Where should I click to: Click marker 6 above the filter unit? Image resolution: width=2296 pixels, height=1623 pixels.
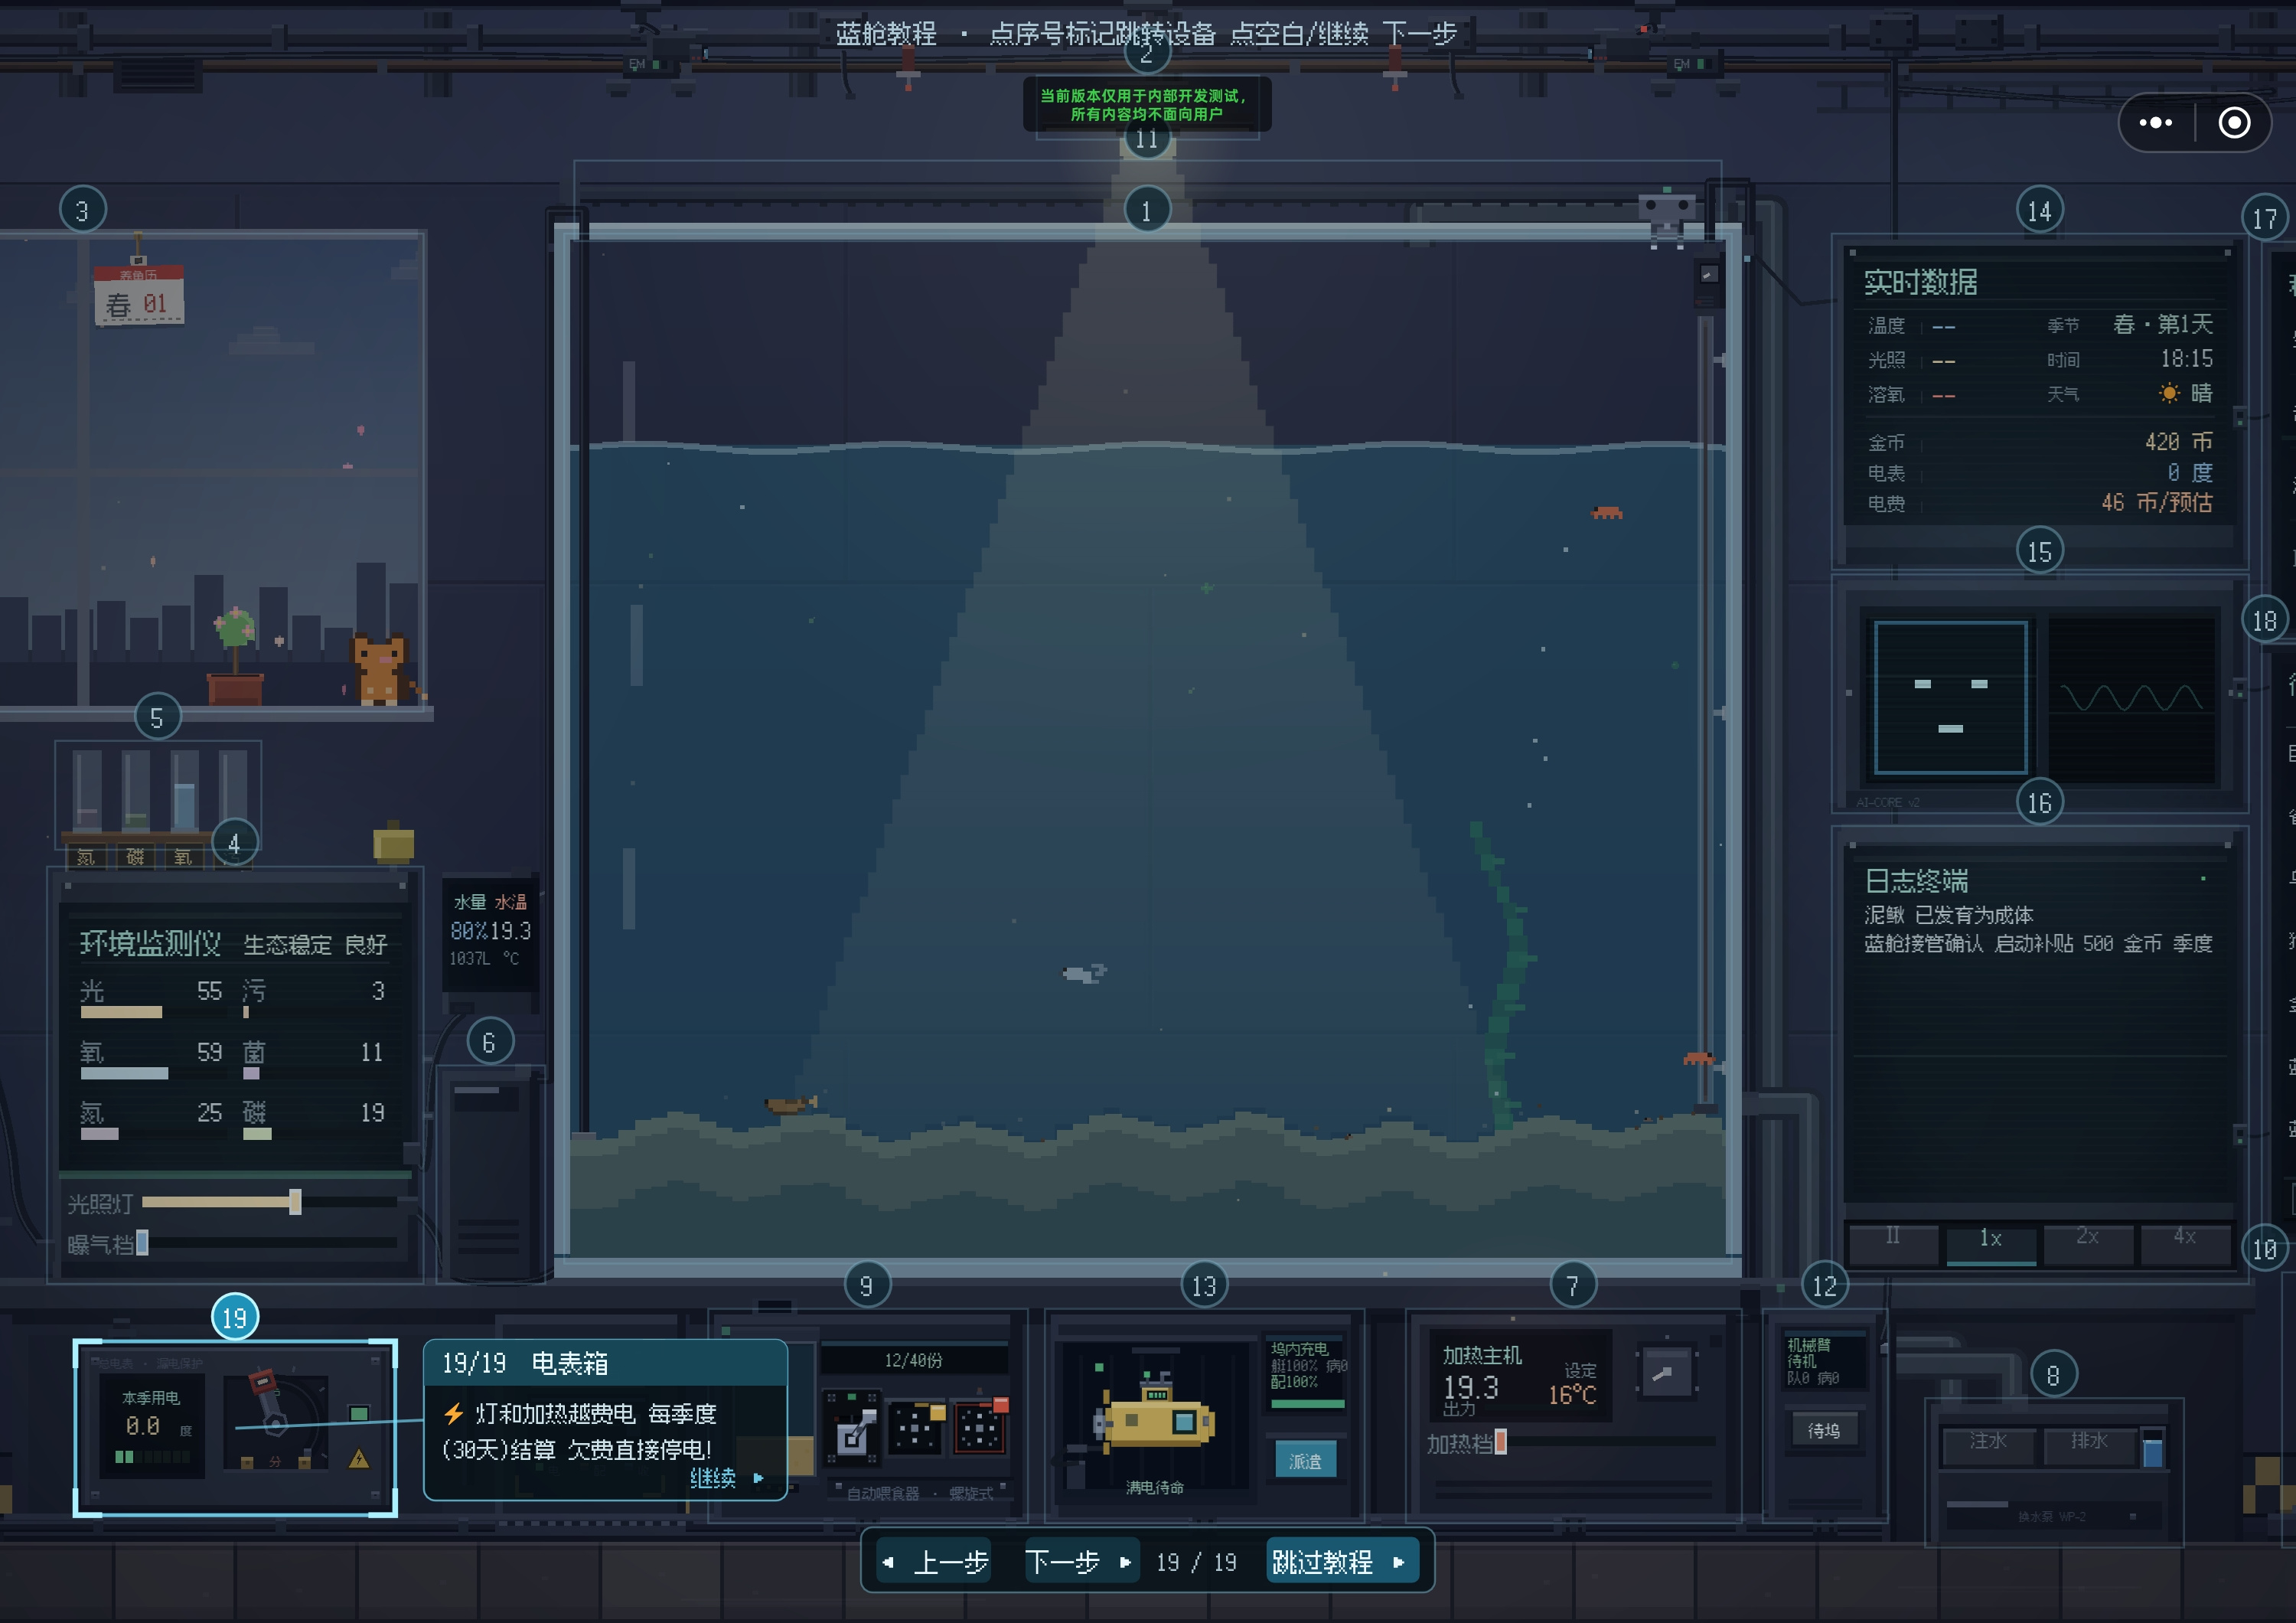coord(489,1043)
